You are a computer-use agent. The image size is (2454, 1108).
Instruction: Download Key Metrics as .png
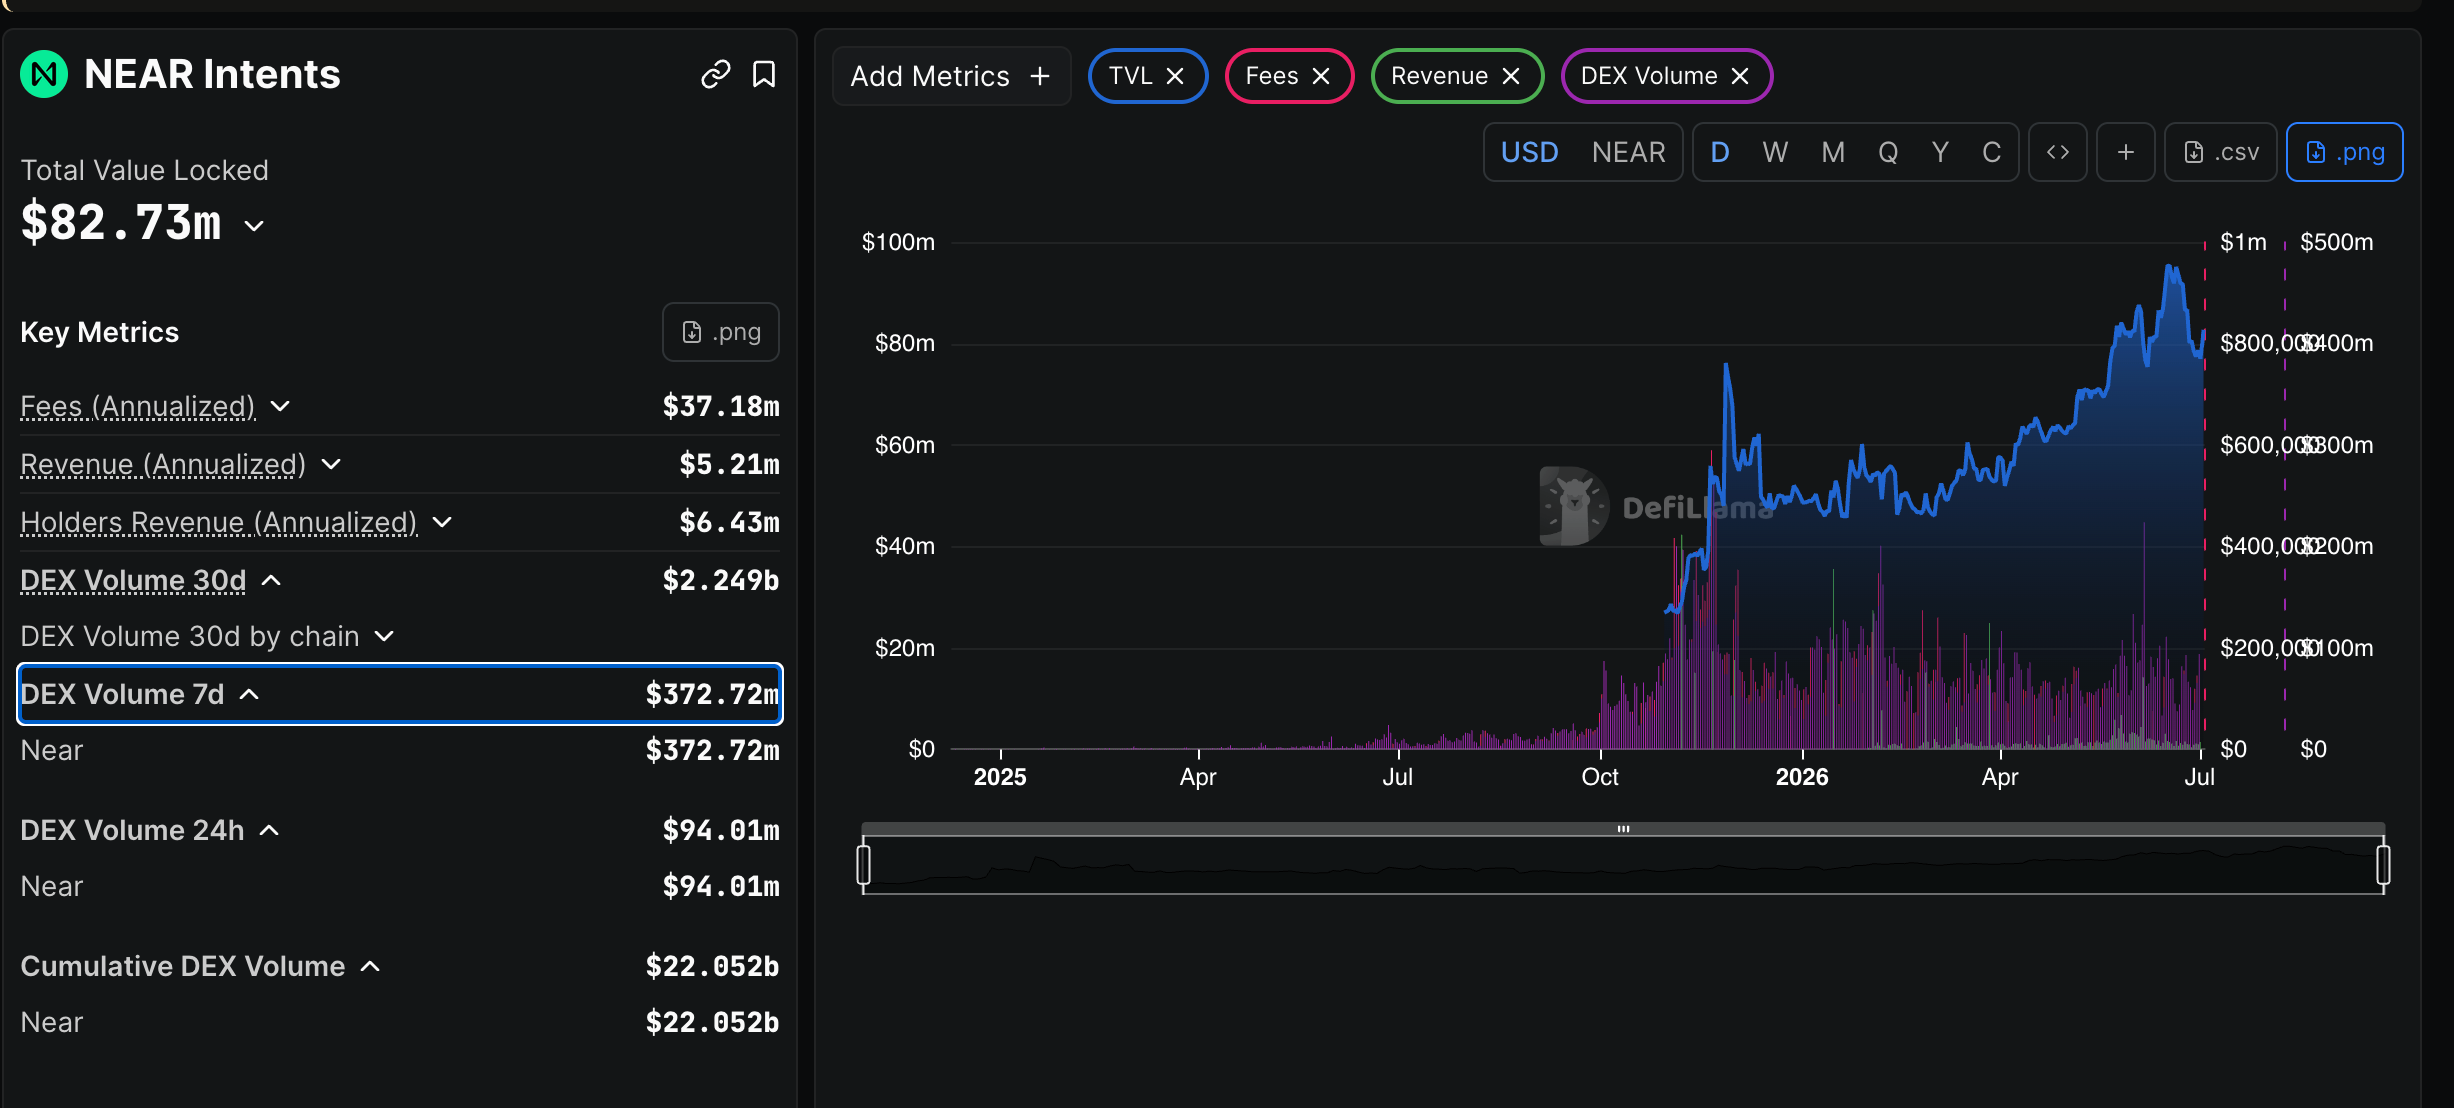[x=721, y=332]
